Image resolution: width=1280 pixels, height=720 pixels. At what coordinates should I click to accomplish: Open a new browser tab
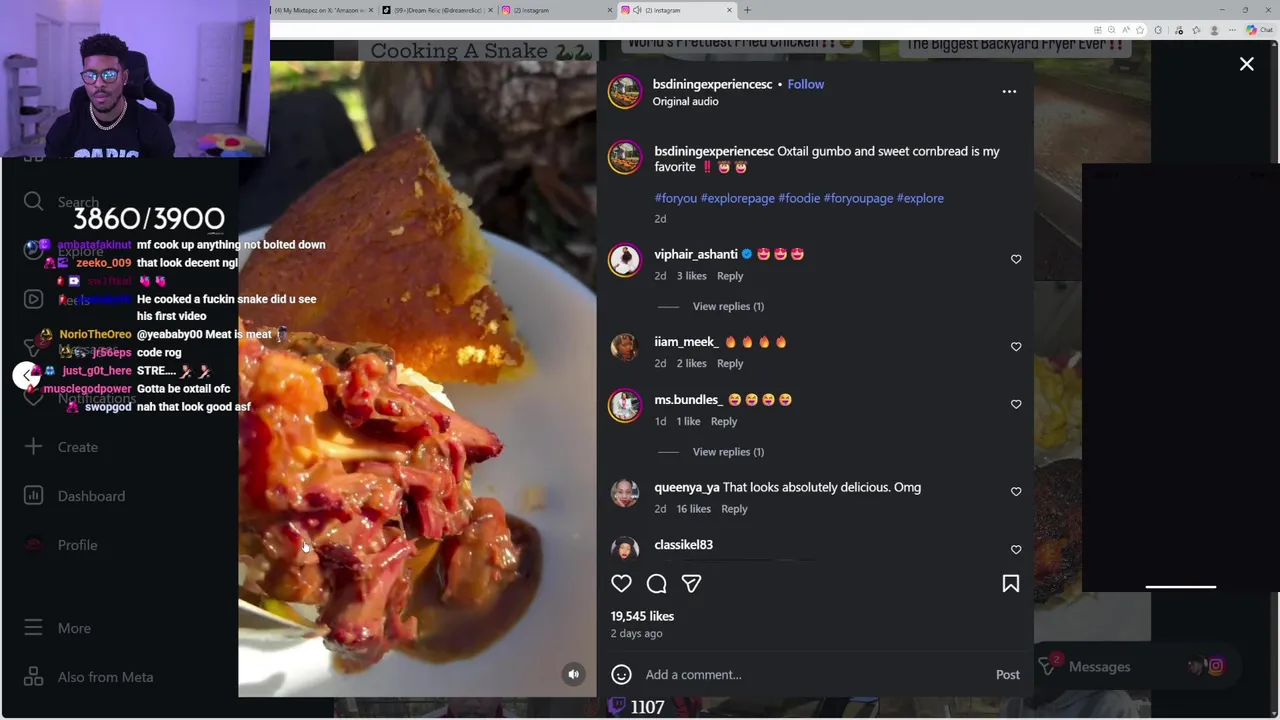tap(747, 10)
